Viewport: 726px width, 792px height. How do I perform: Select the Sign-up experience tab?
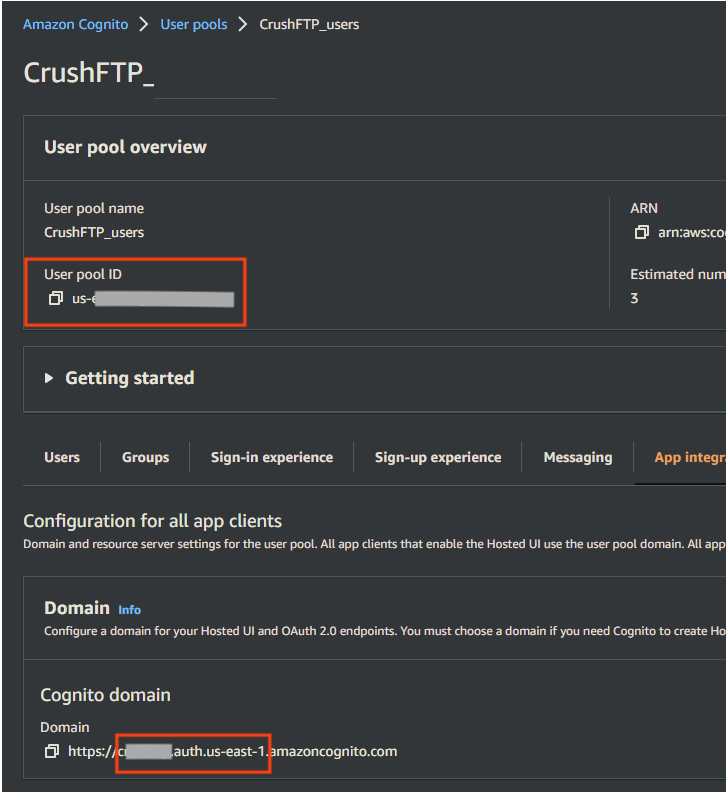coord(438,457)
